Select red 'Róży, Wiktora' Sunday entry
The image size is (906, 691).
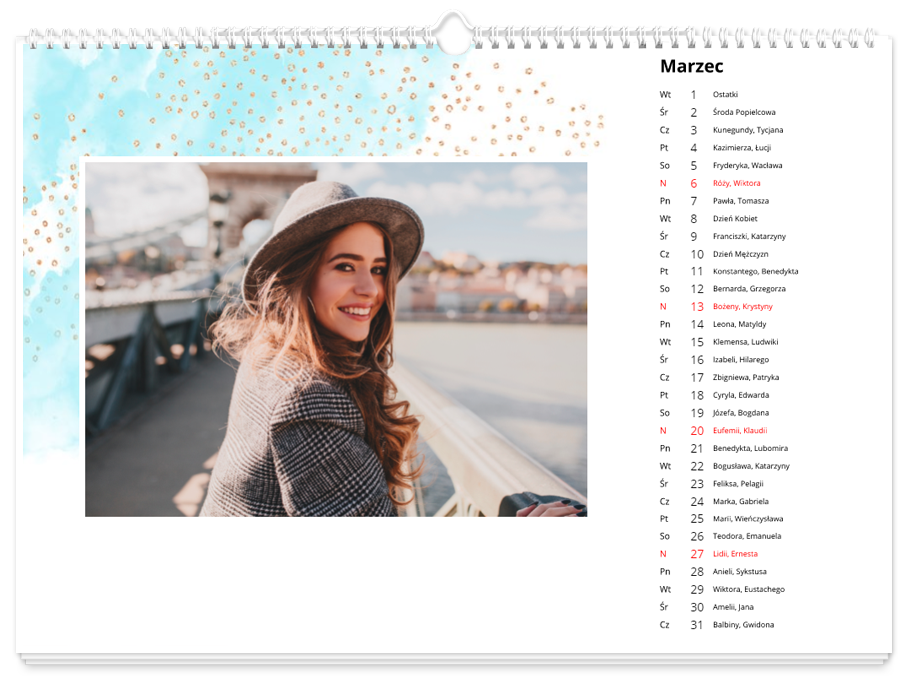(x=736, y=183)
